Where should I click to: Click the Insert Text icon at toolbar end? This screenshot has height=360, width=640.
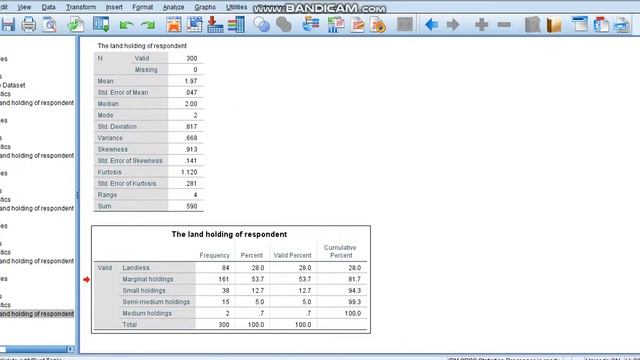(x=622, y=24)
